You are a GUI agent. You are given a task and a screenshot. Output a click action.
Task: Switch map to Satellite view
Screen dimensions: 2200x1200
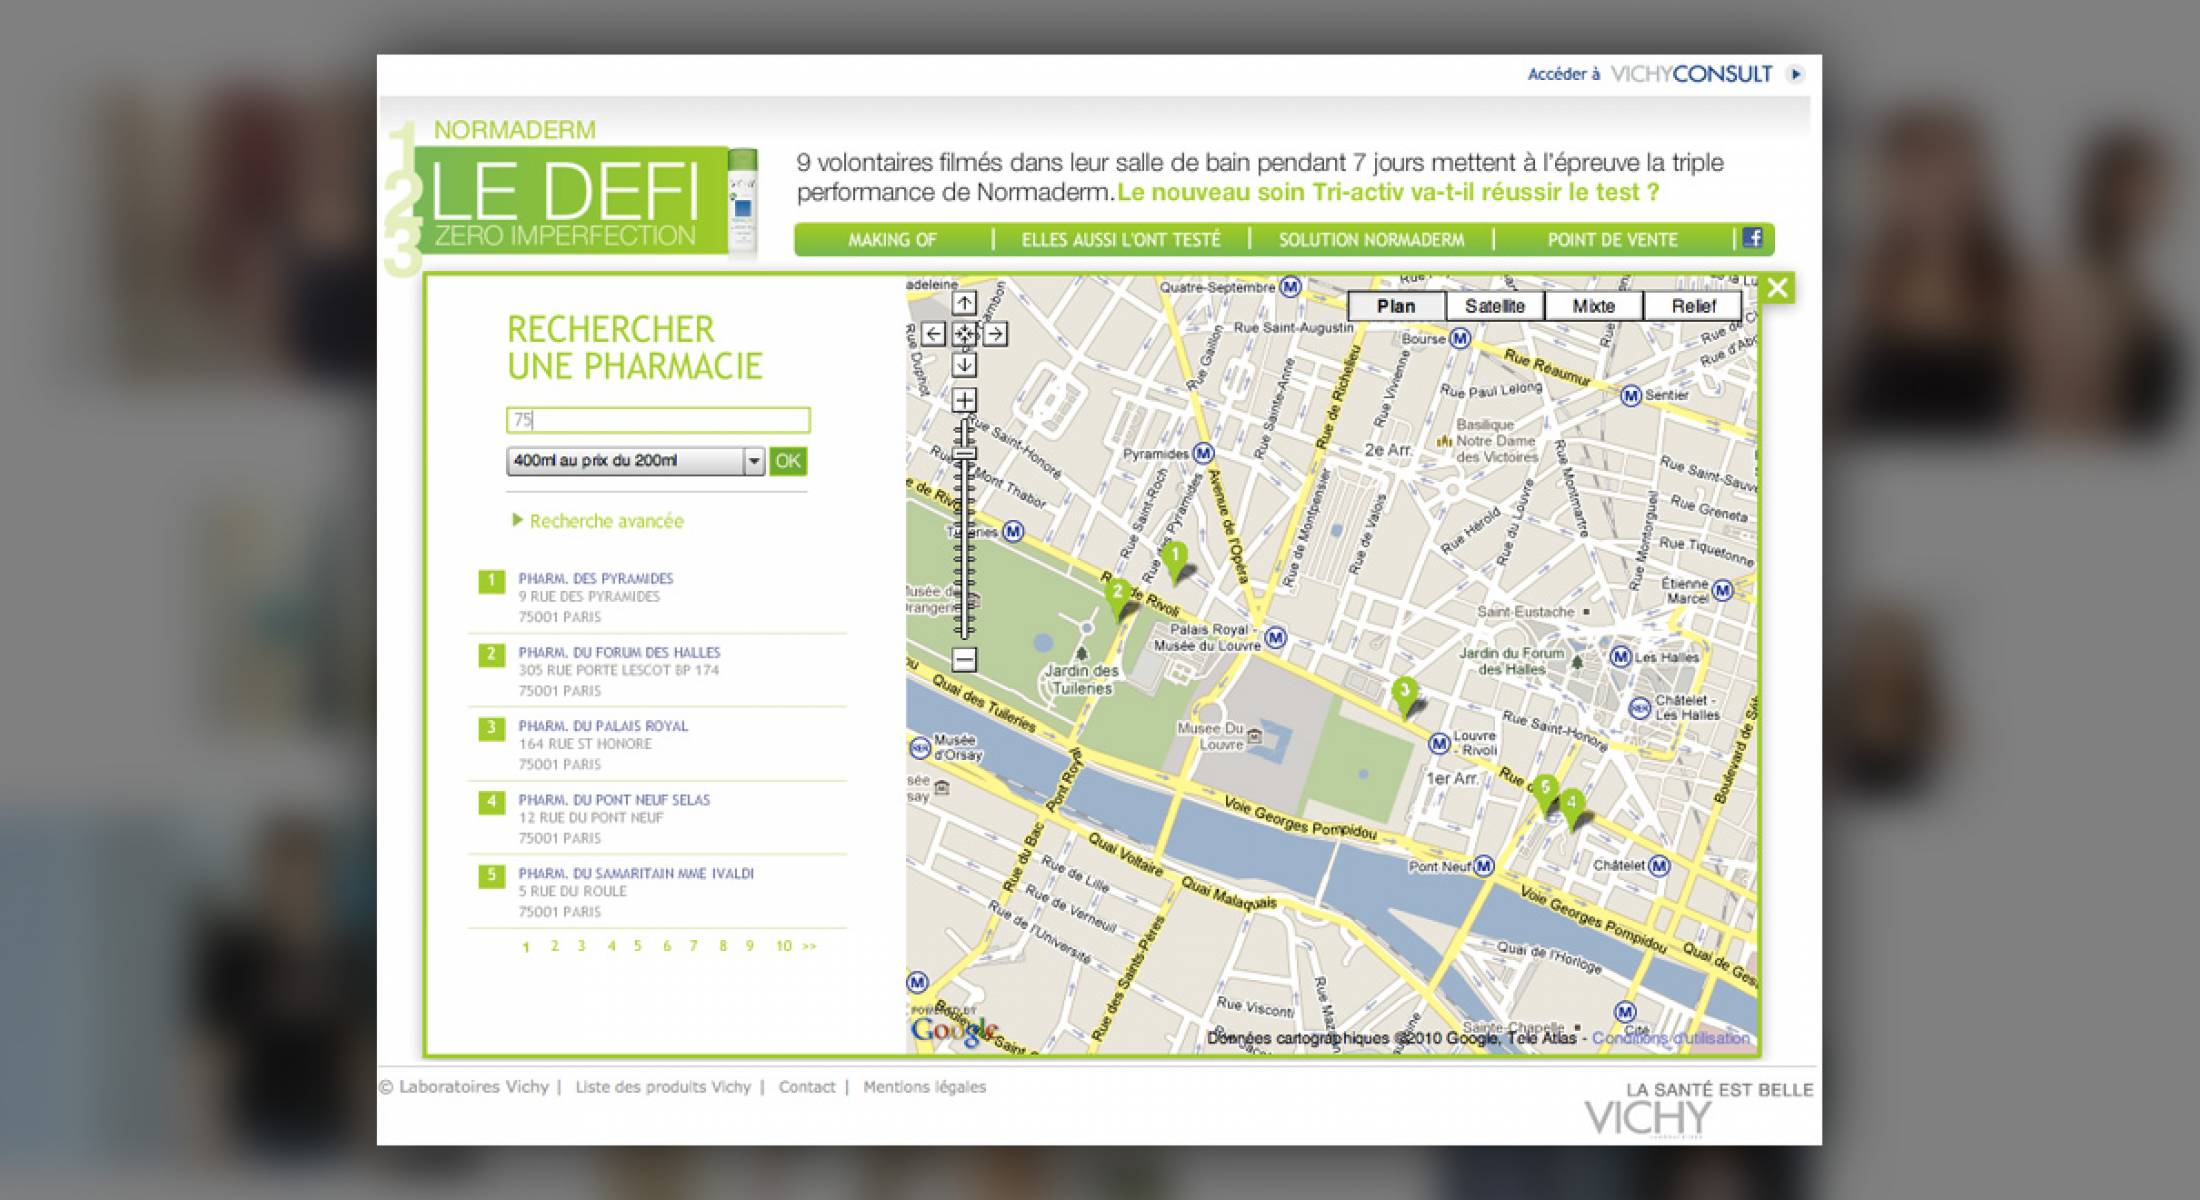point(1495,306)
